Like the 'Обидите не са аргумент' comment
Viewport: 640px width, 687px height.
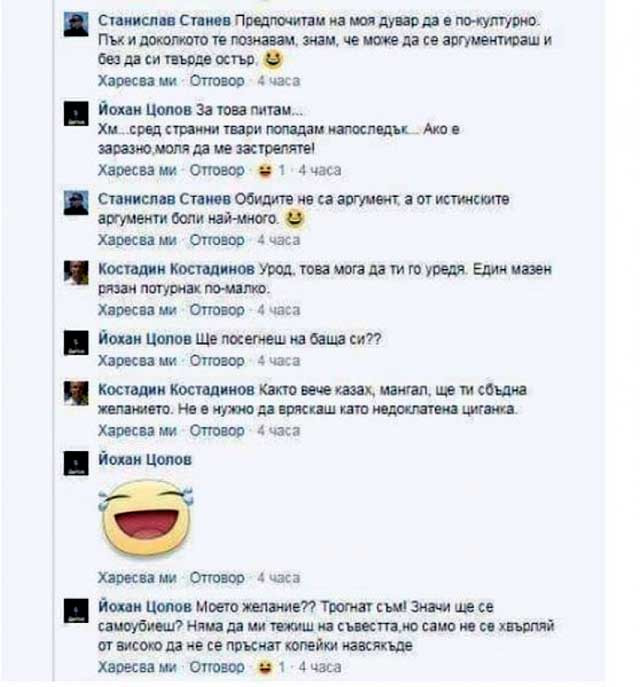(137, 241)
